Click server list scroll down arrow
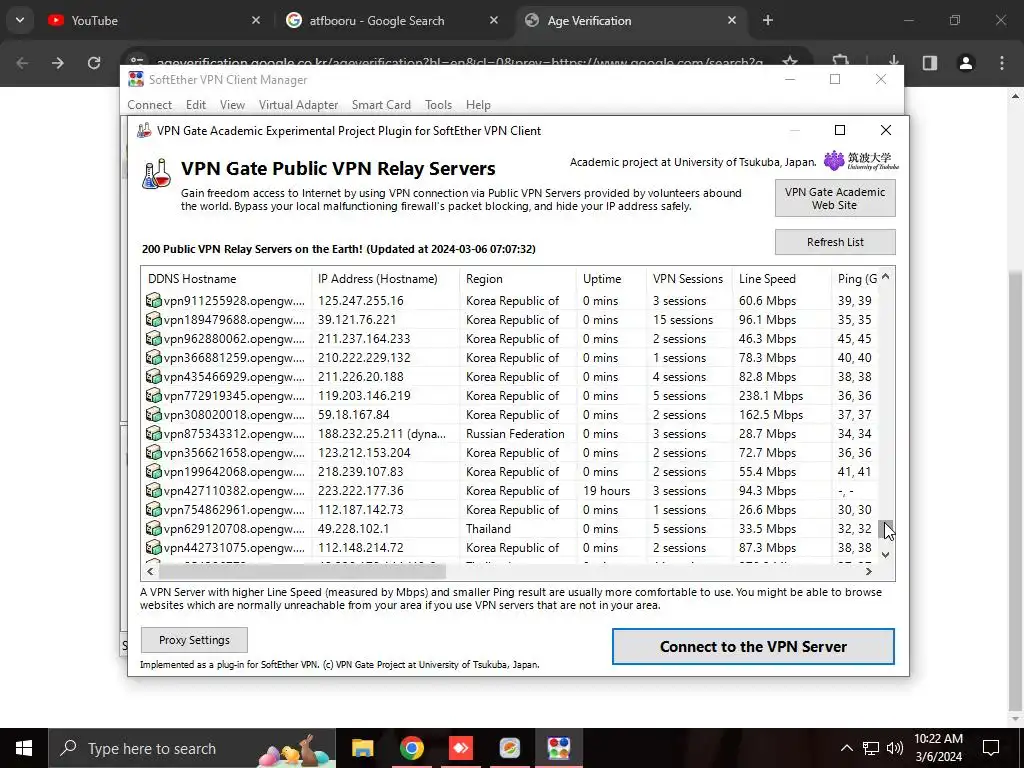This screenshot has width=1024, height=768. click(886, 554)
